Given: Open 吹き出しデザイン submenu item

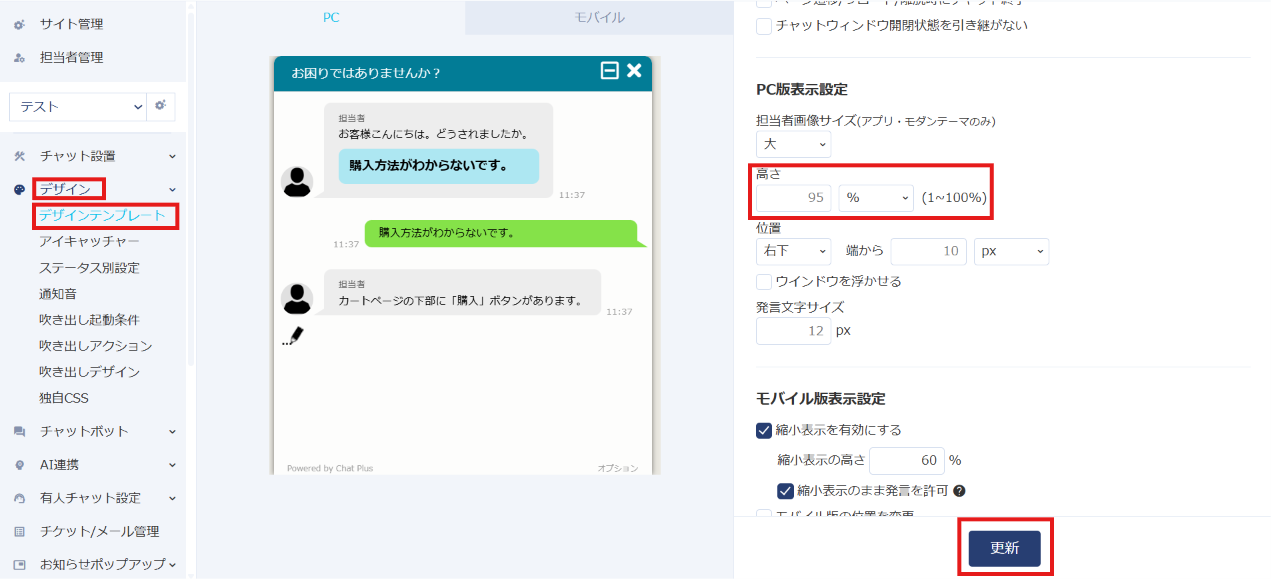Looking at the screenshot, I should tap(89, 371).
